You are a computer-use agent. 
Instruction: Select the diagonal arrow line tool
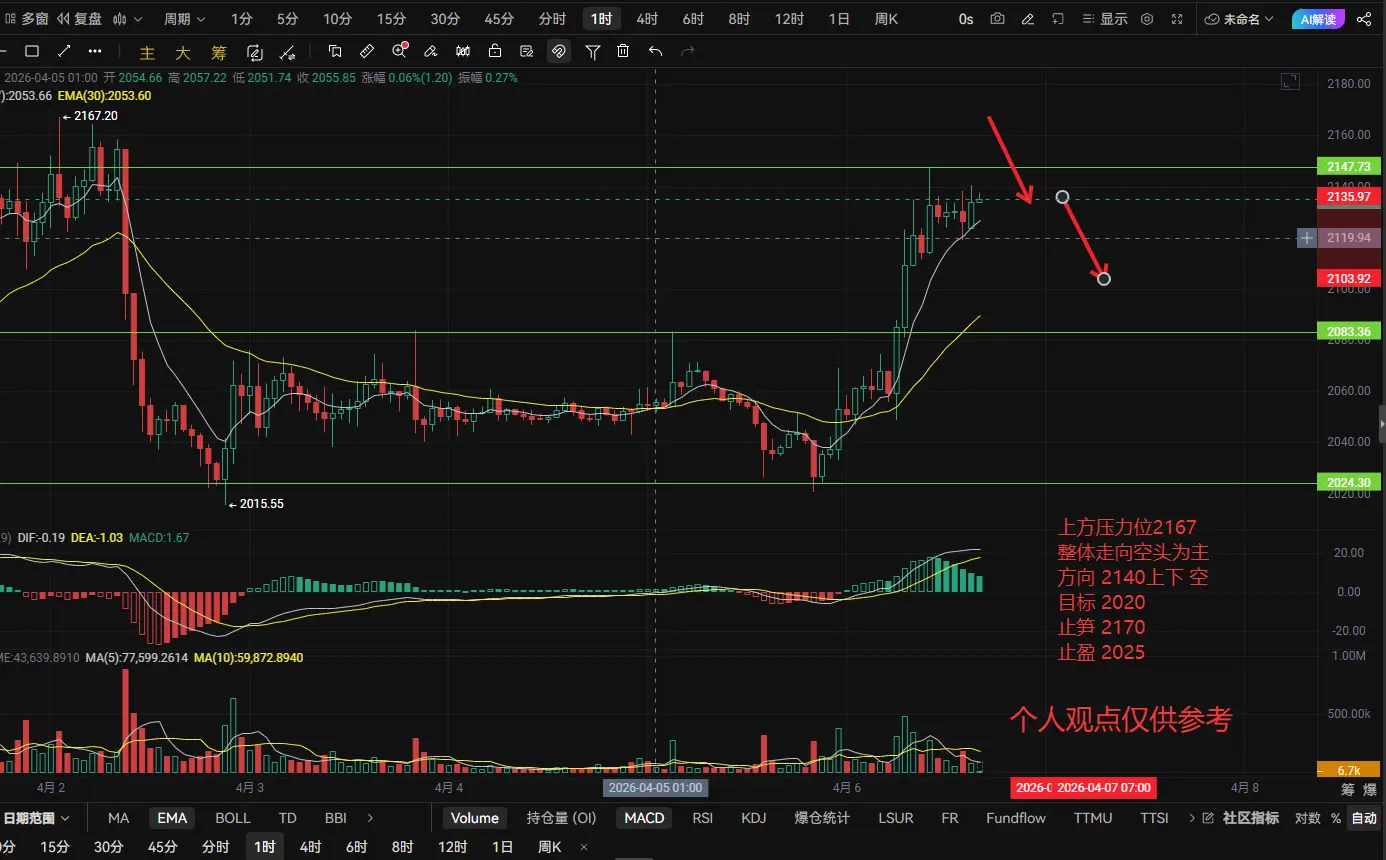click(x=64, y=52)
